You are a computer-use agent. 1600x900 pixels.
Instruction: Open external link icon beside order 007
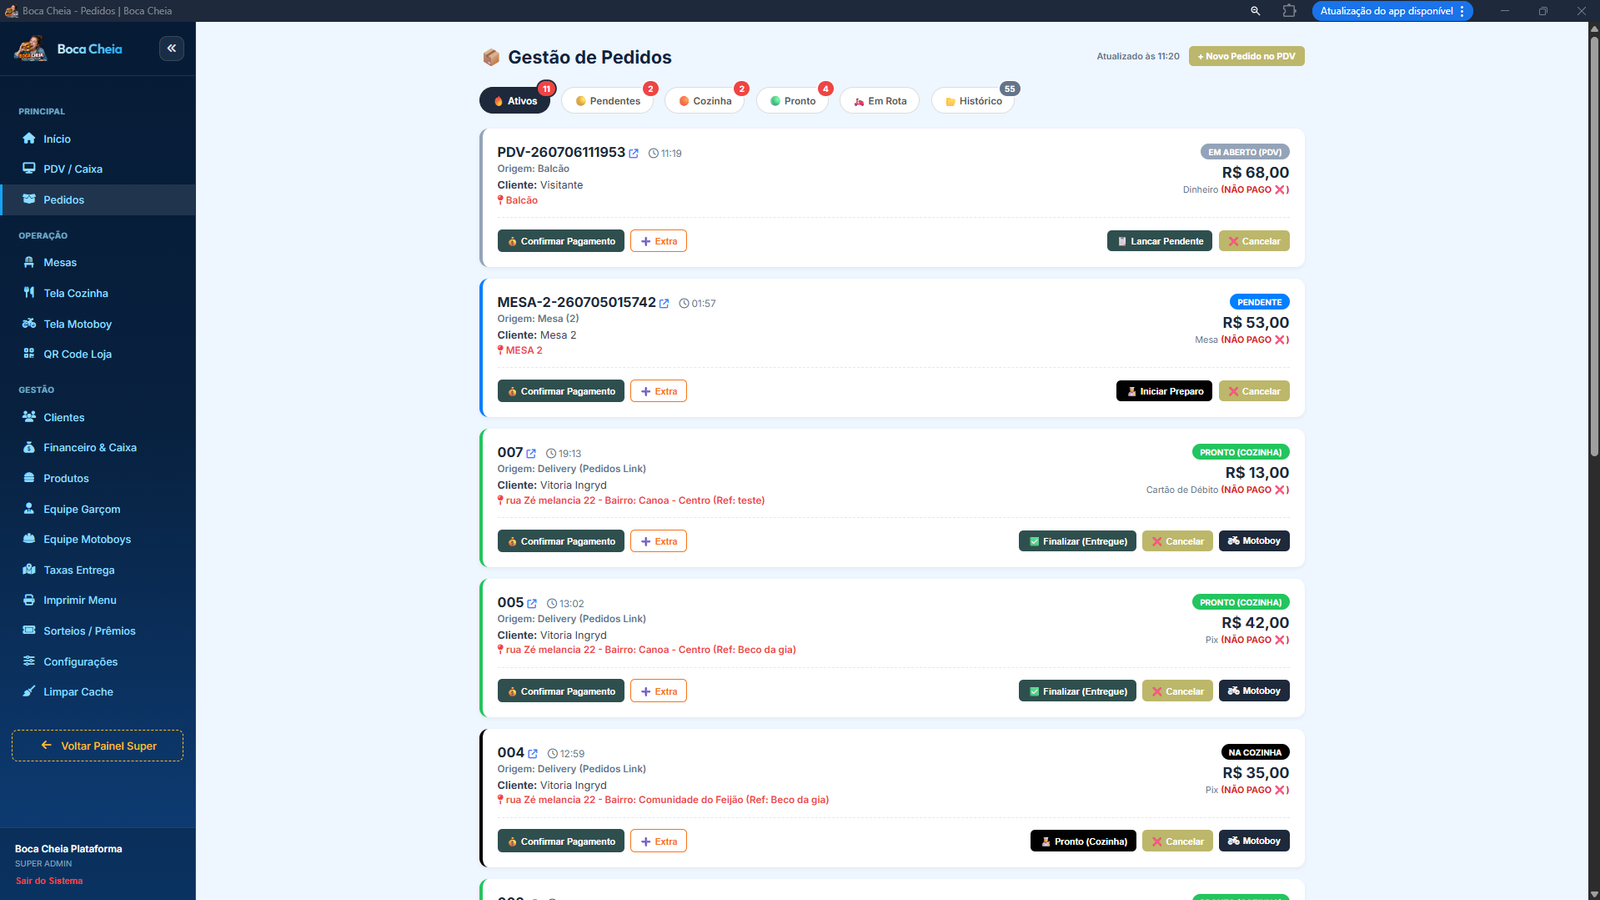click(531, 453)
